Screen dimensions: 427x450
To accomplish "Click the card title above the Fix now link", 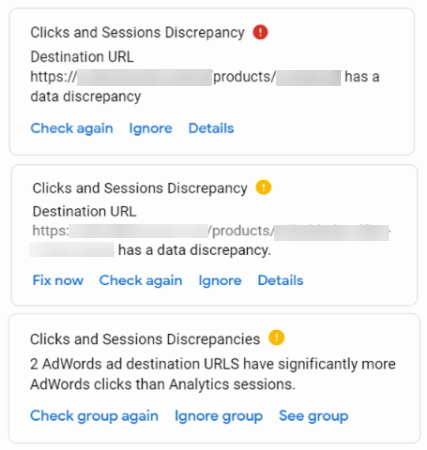I will [140, 188].
